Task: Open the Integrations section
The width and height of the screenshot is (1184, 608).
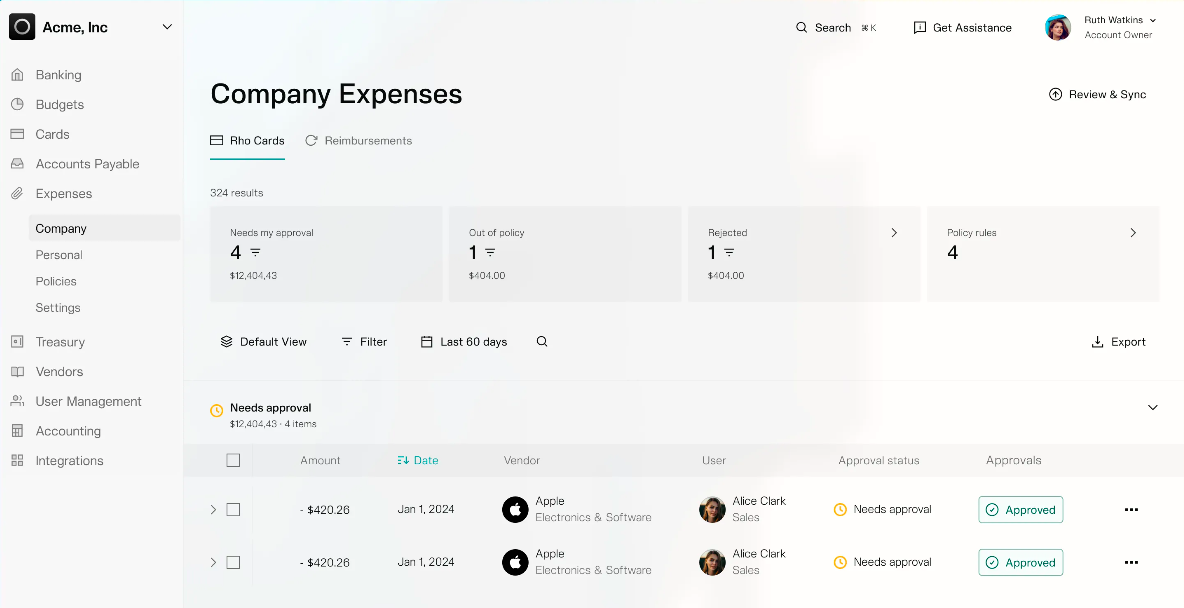Action: click(69, 461)
